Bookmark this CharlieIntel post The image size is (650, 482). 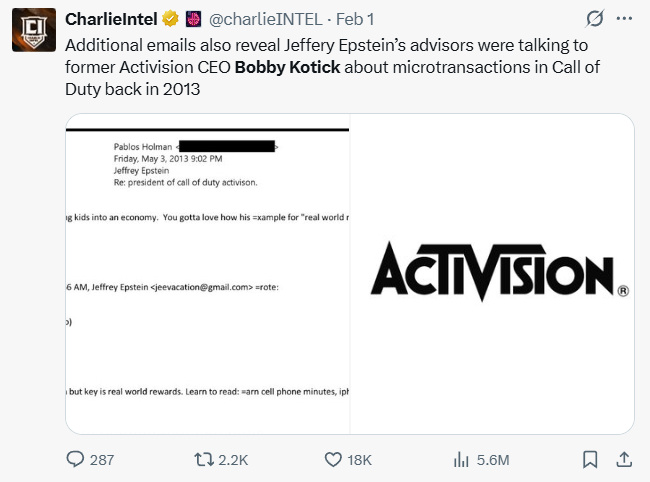590,459
